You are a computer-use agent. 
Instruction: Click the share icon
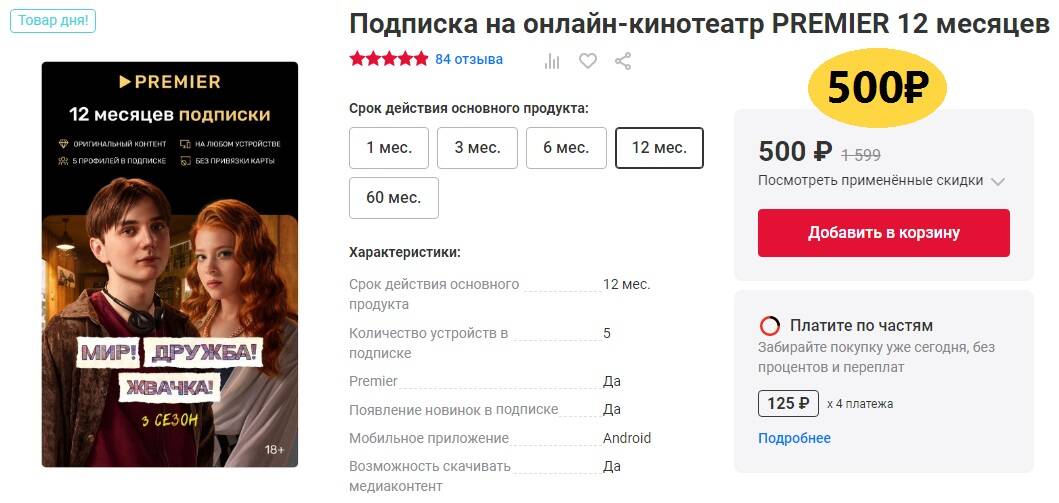pos(623,61)
